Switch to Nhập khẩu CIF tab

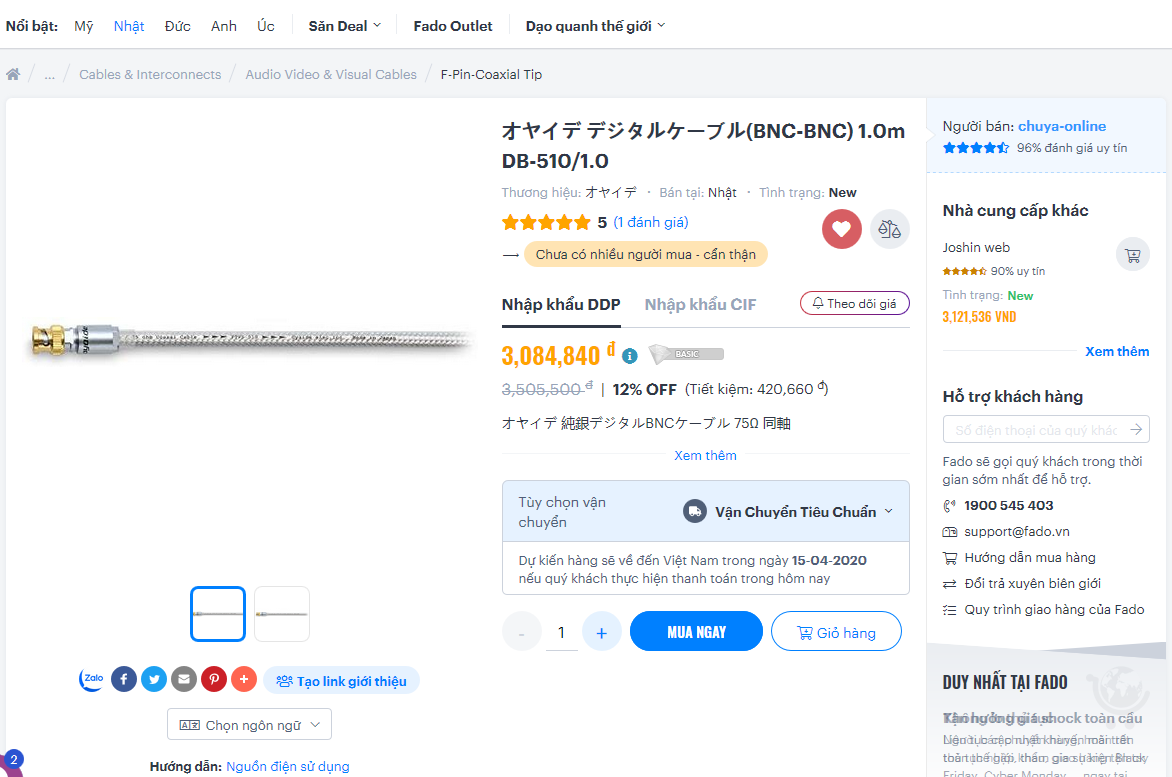[x=700, y=305]
